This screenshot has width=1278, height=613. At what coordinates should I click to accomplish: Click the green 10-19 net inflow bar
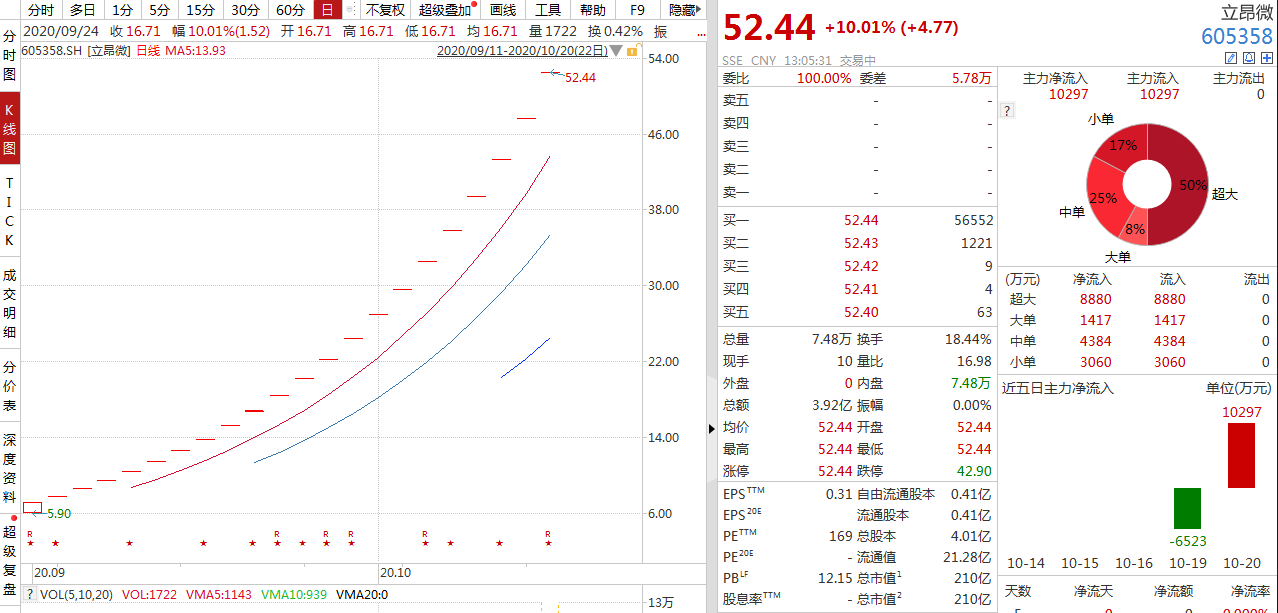[1186, 508]
